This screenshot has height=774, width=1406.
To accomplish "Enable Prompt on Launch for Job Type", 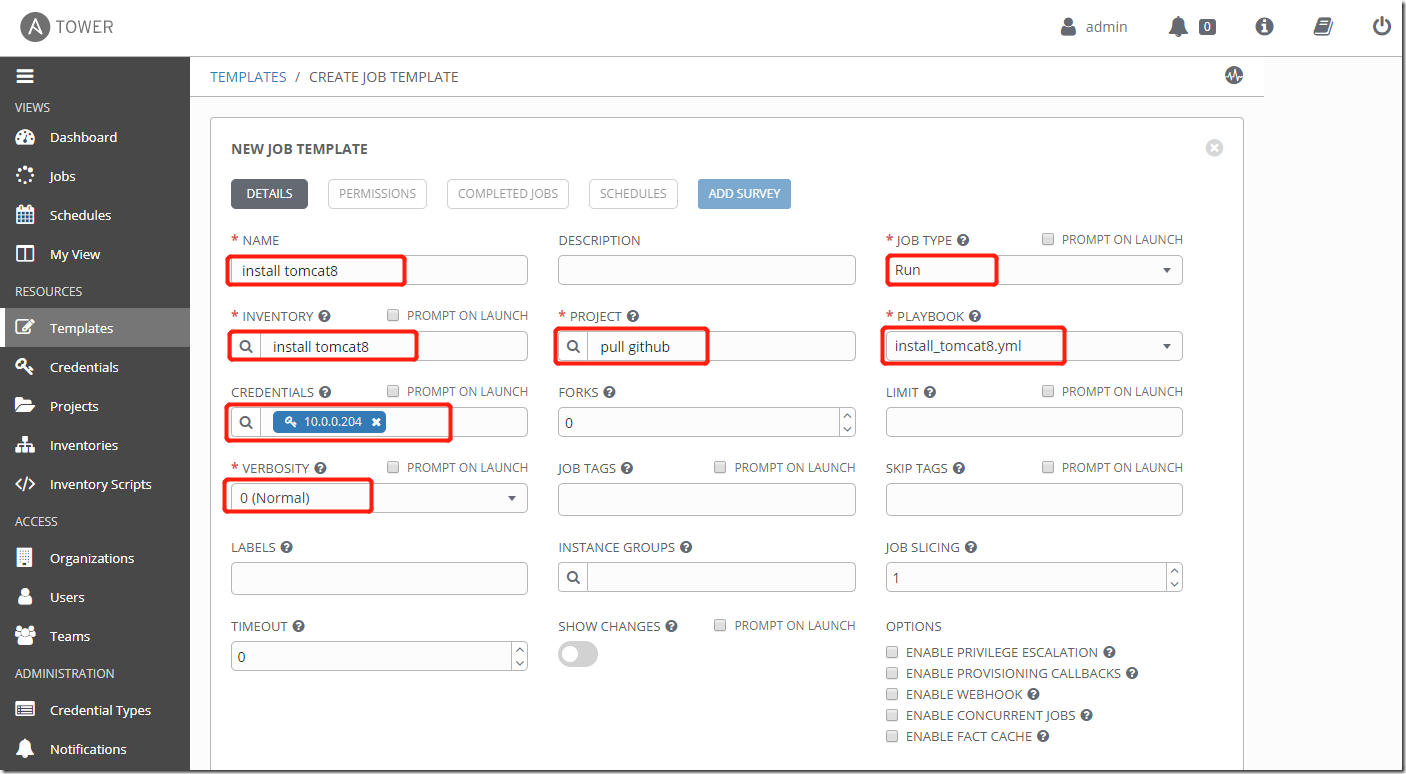I will tap(1048, 239).
